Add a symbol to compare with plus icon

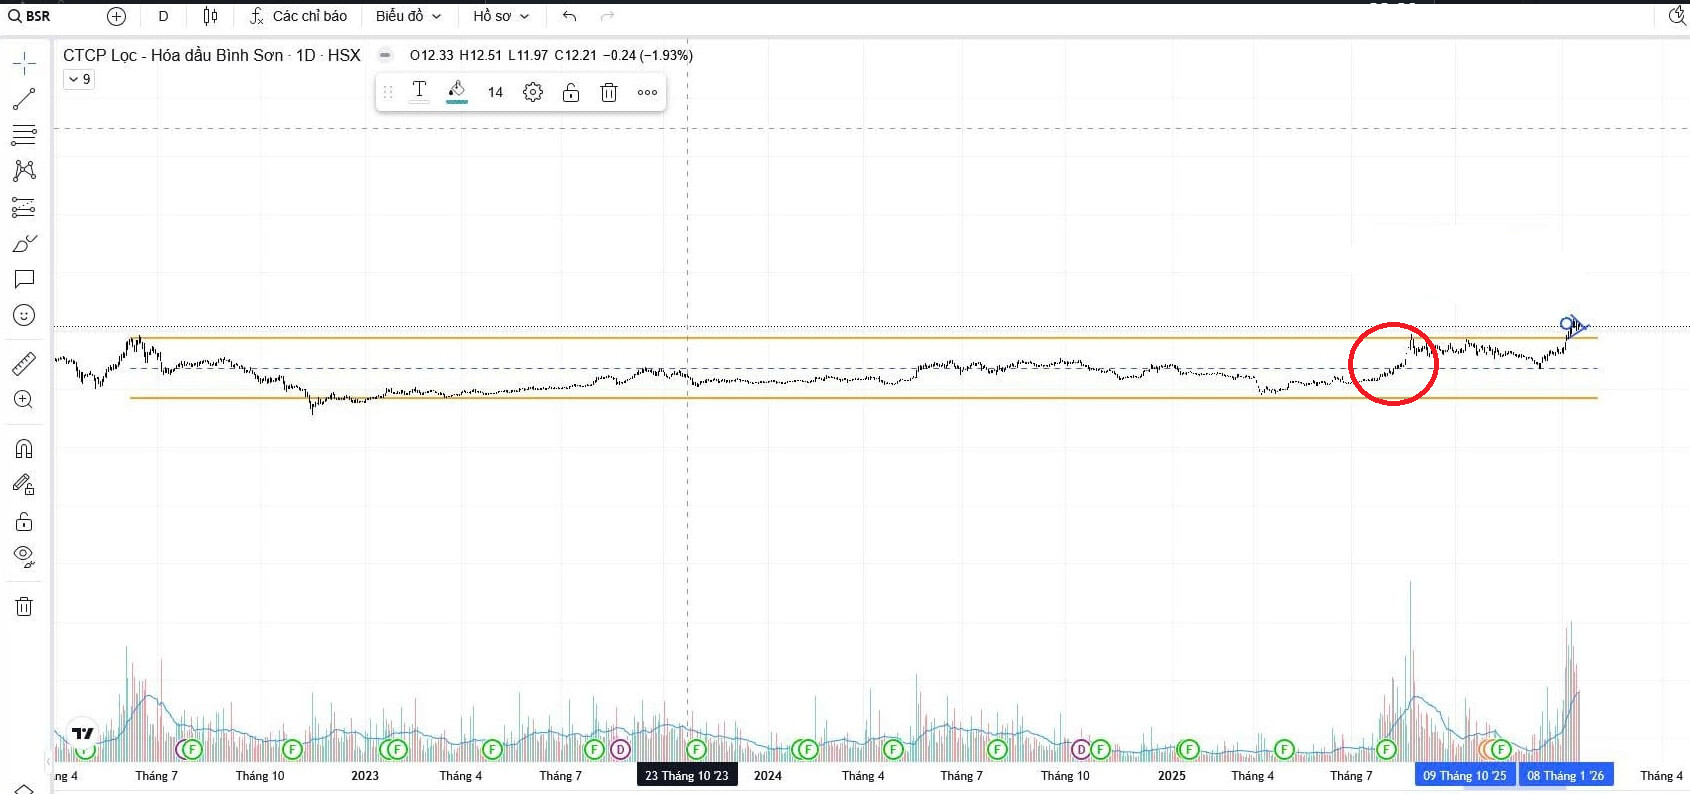point(116,16)
